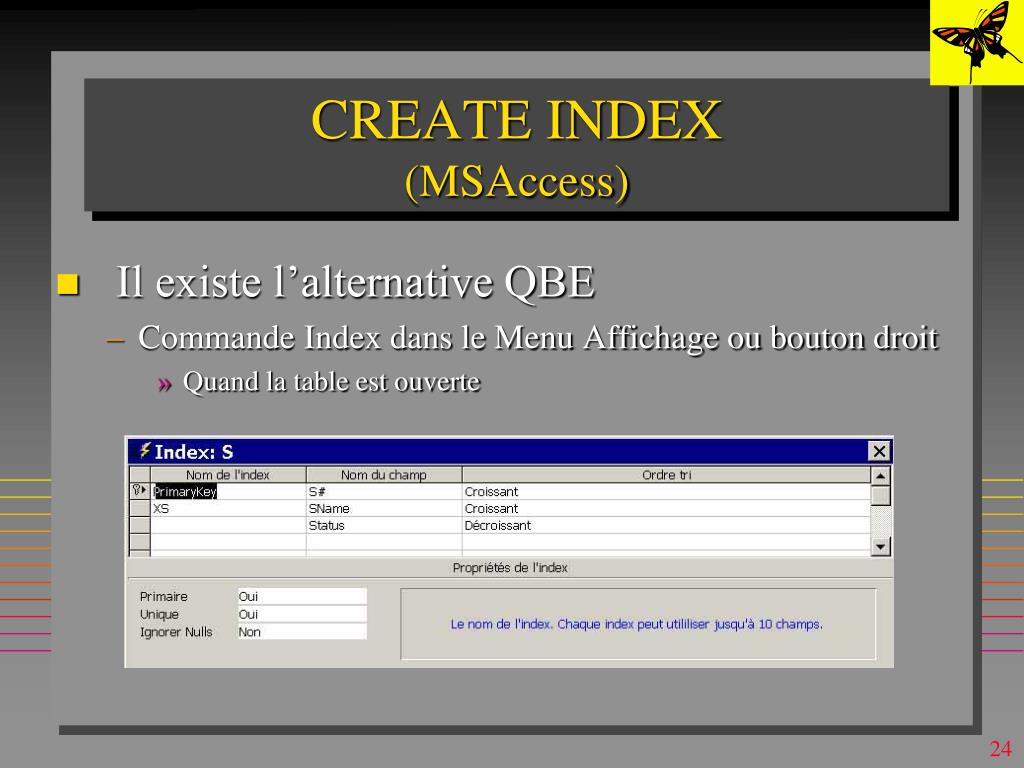Select the primary key row selector icon
This screenshot has width=1024, height=768.
139,491
